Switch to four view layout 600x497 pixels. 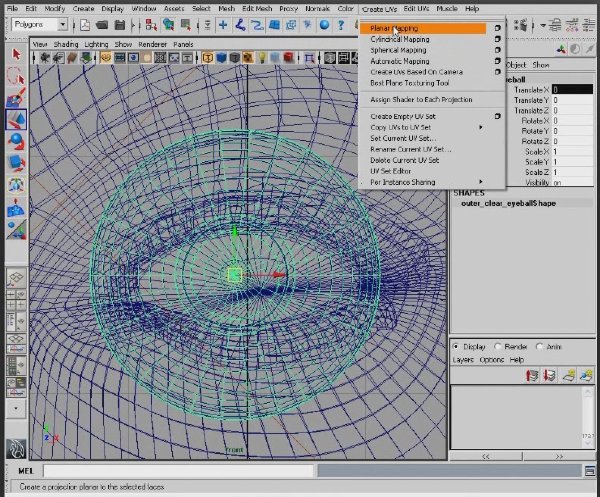[x=16, y=300]
